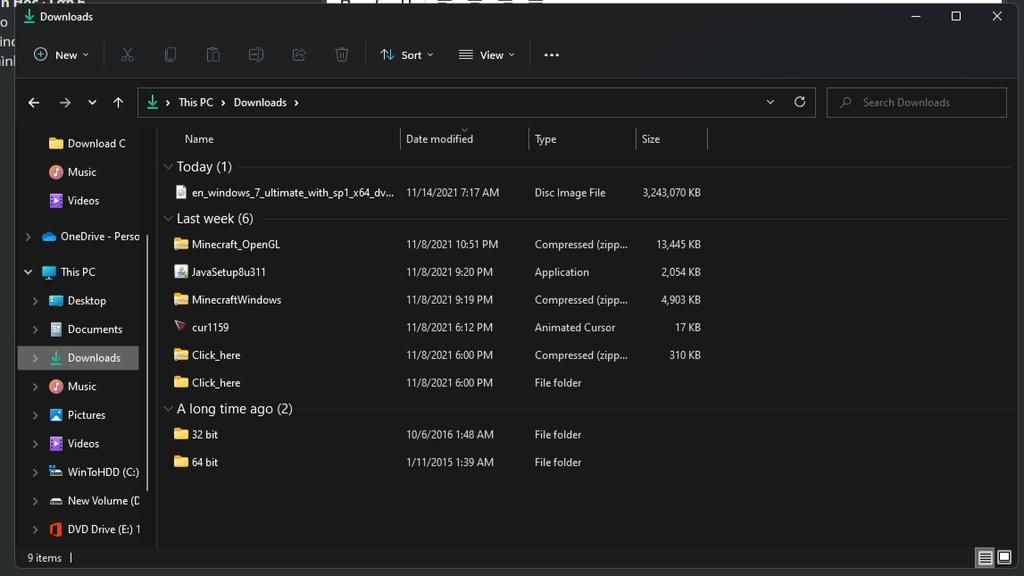Screen dimensions: 1024x576
Task: Open the New item dropdown
Action: pyautogui.click(x=61, y=55)
